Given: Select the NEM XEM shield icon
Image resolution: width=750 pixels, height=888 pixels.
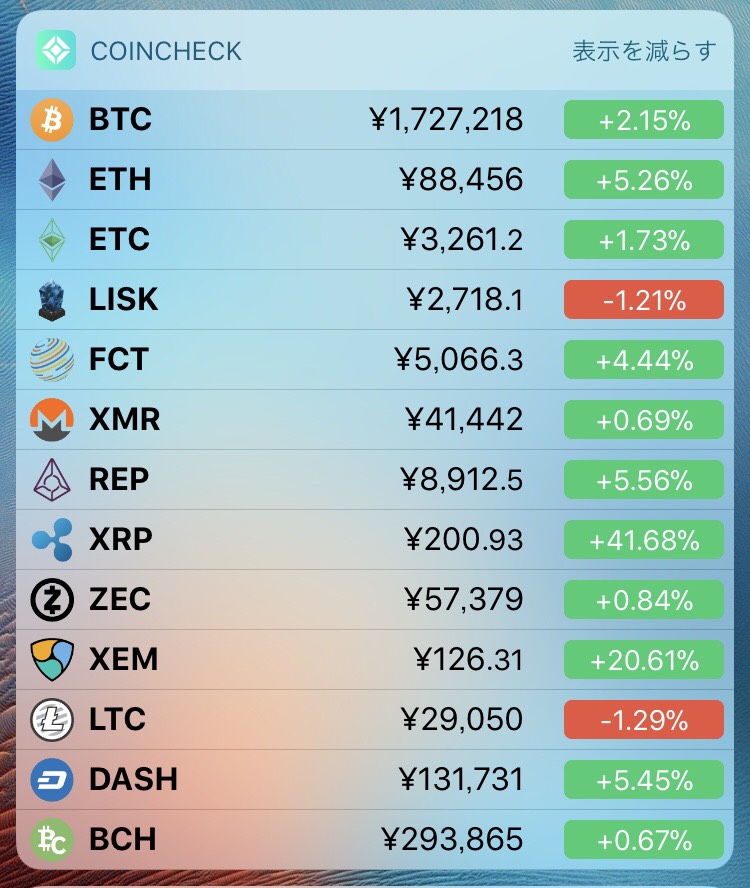Looking at the screenshot, I should 52,660.
